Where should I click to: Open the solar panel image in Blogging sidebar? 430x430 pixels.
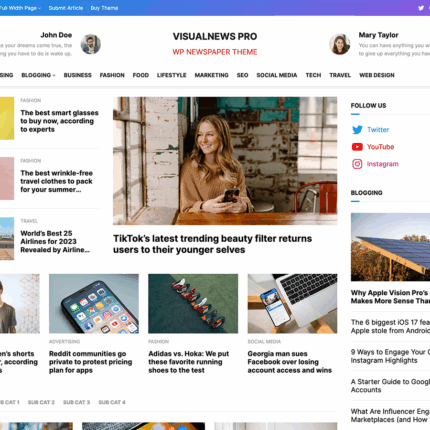pyautogui.click(x=390, y=247)
